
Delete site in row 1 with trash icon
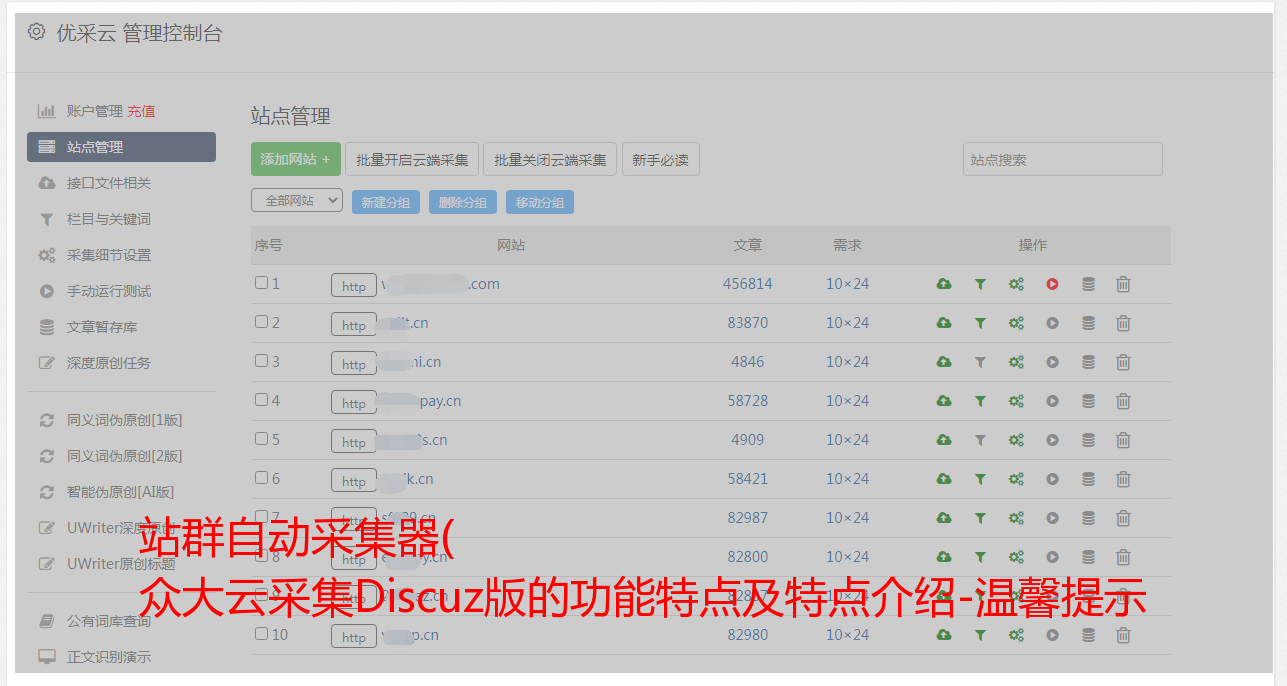(1123, 284)
